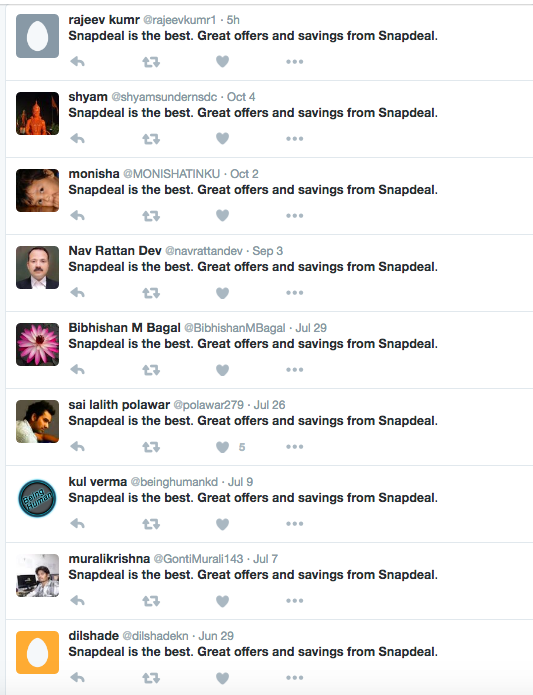This screenshot has width=533, height=695.
Task: Like sai lalith polawar's tweet with 5 likes
Action: pyautogui.click(x=222, y=447)
